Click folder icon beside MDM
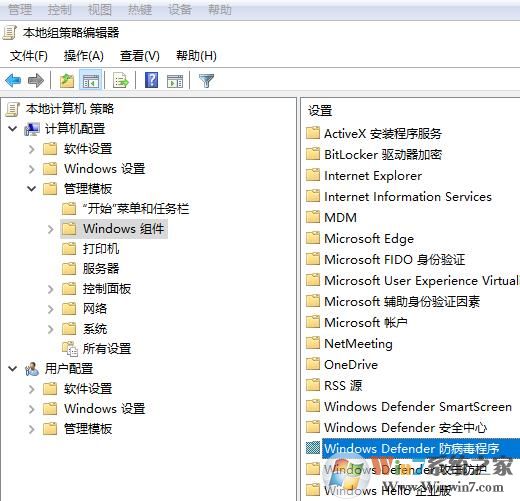This screenshot has width=520, height=501. pos(313,217)
